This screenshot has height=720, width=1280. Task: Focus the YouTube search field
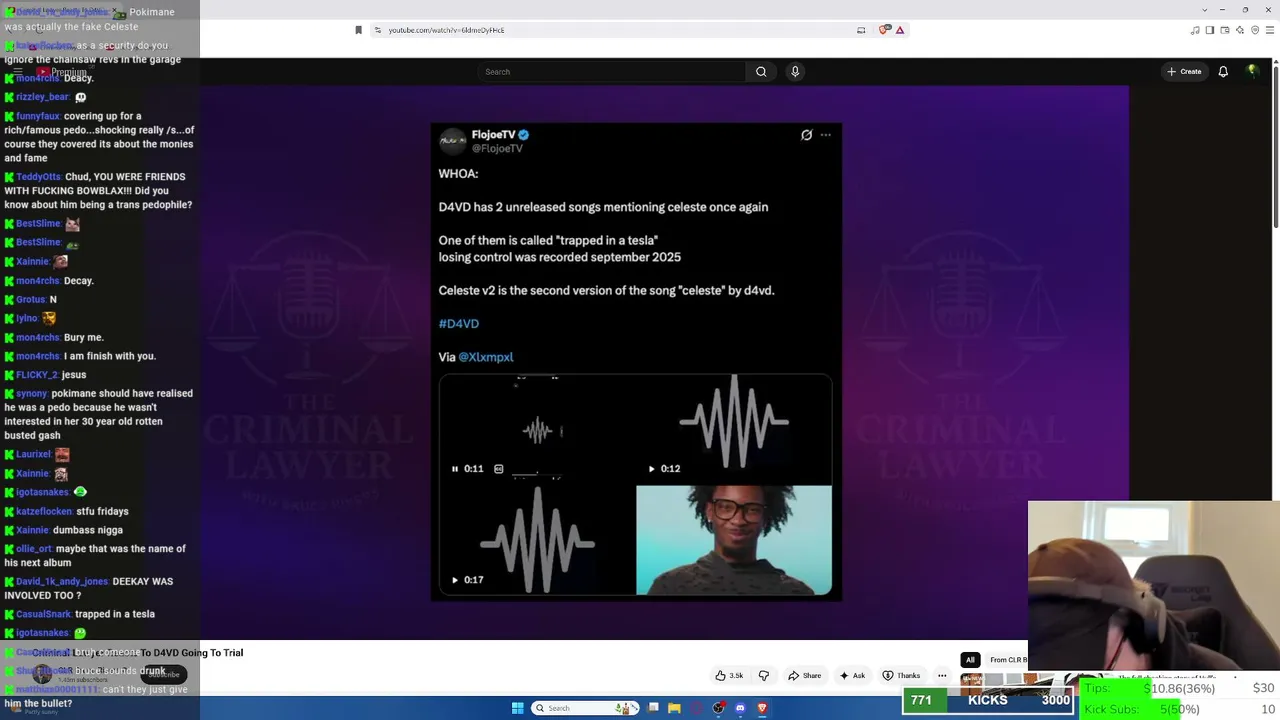pyautogui.click(x=611, y=72)
